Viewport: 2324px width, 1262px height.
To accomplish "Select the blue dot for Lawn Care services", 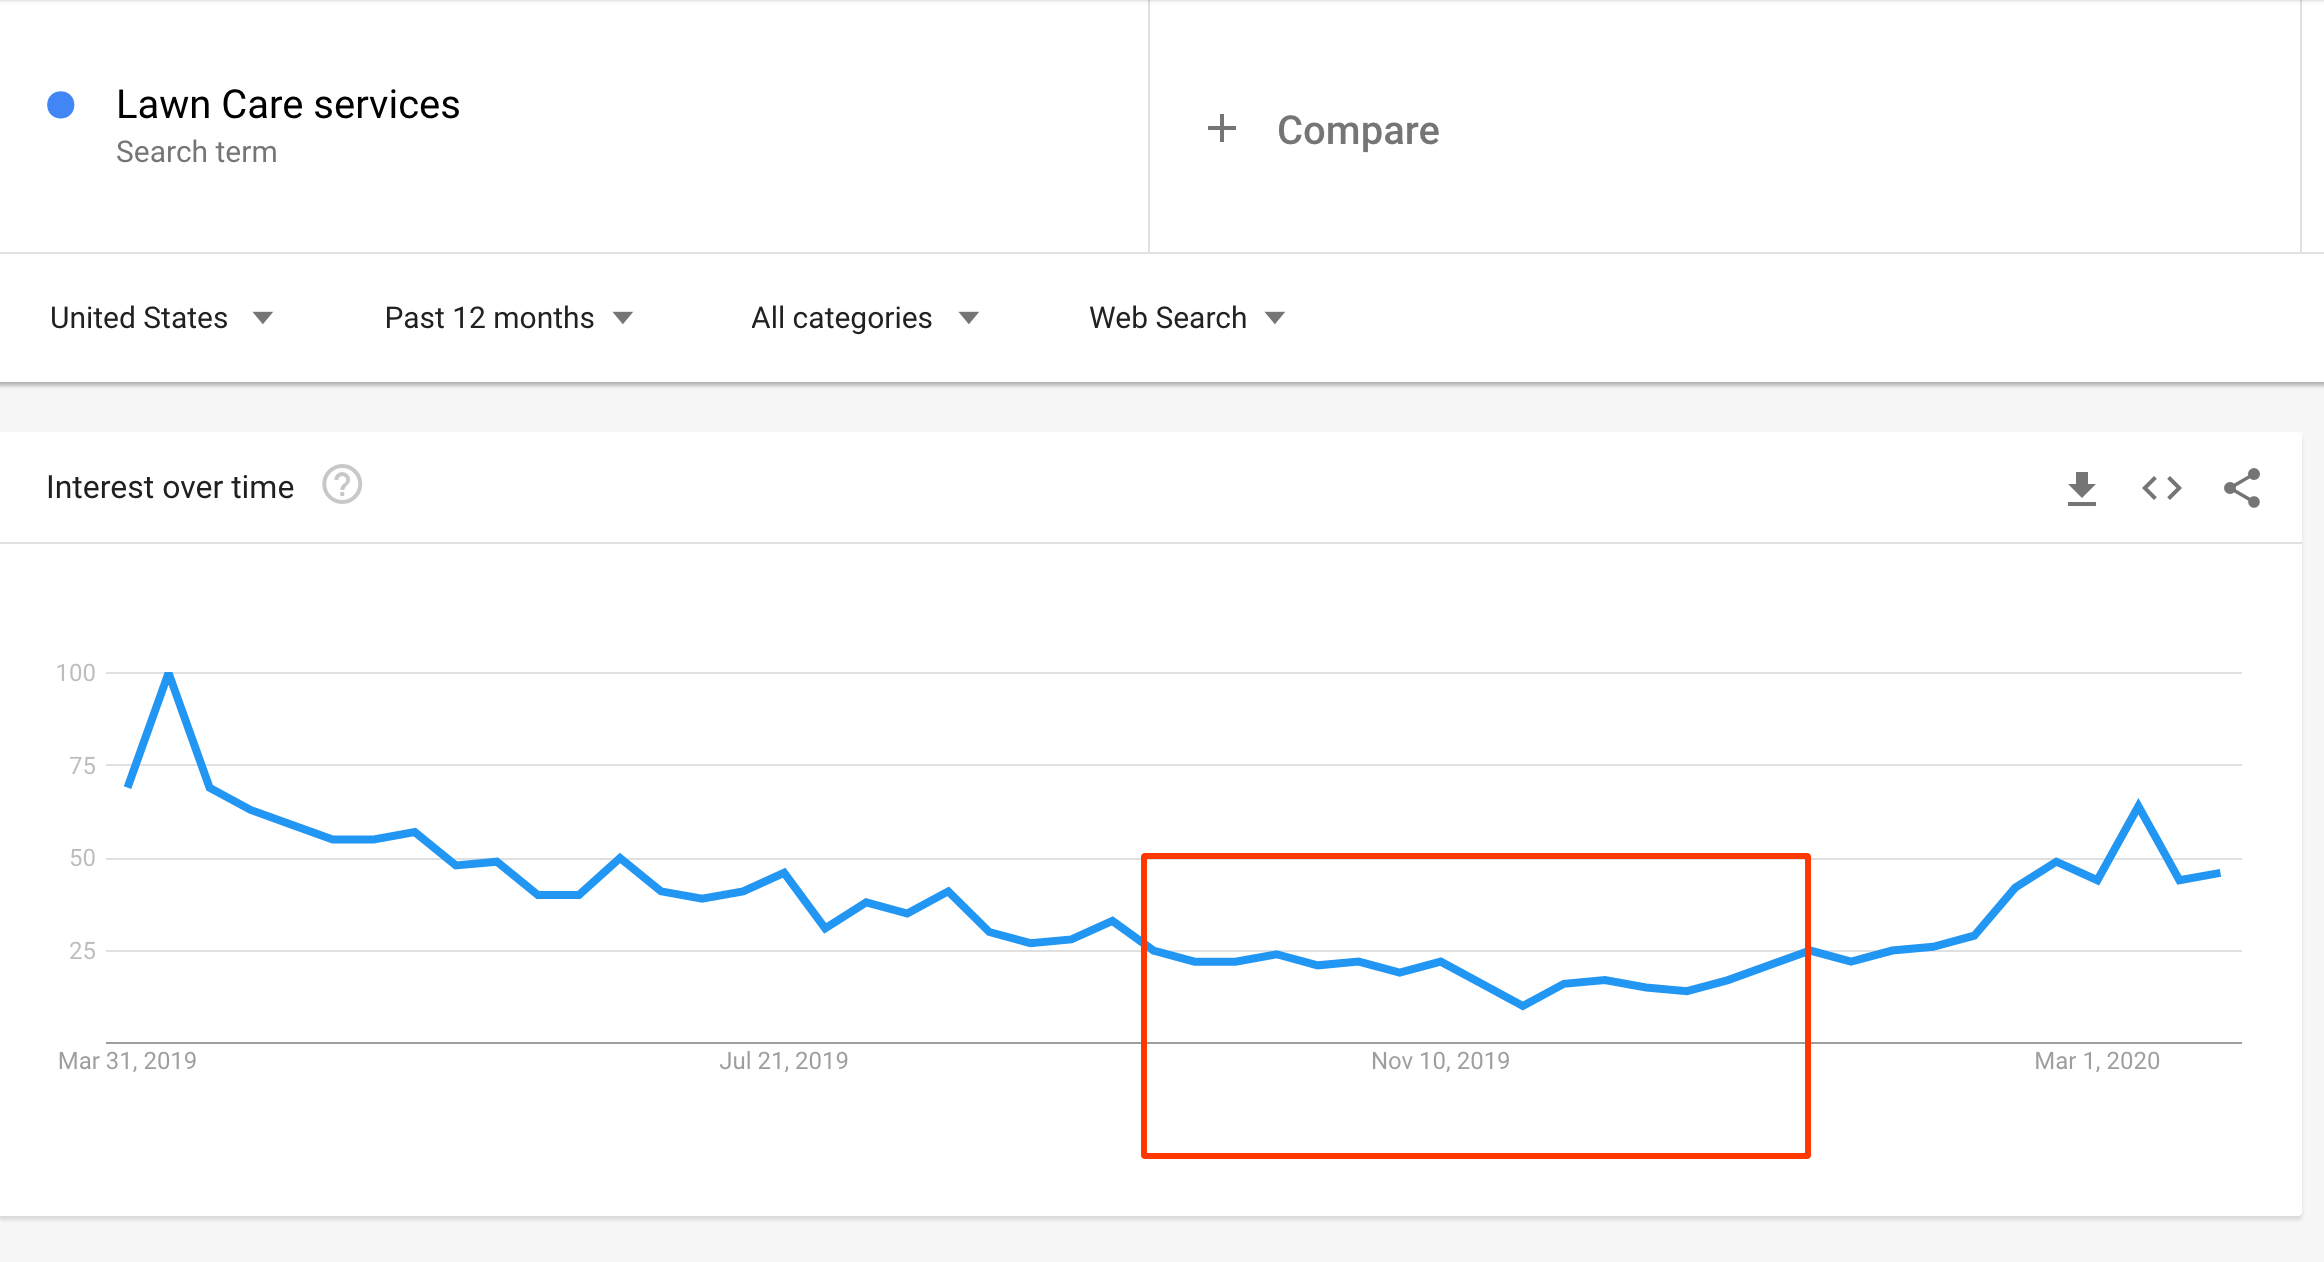I will coord(61,105).
